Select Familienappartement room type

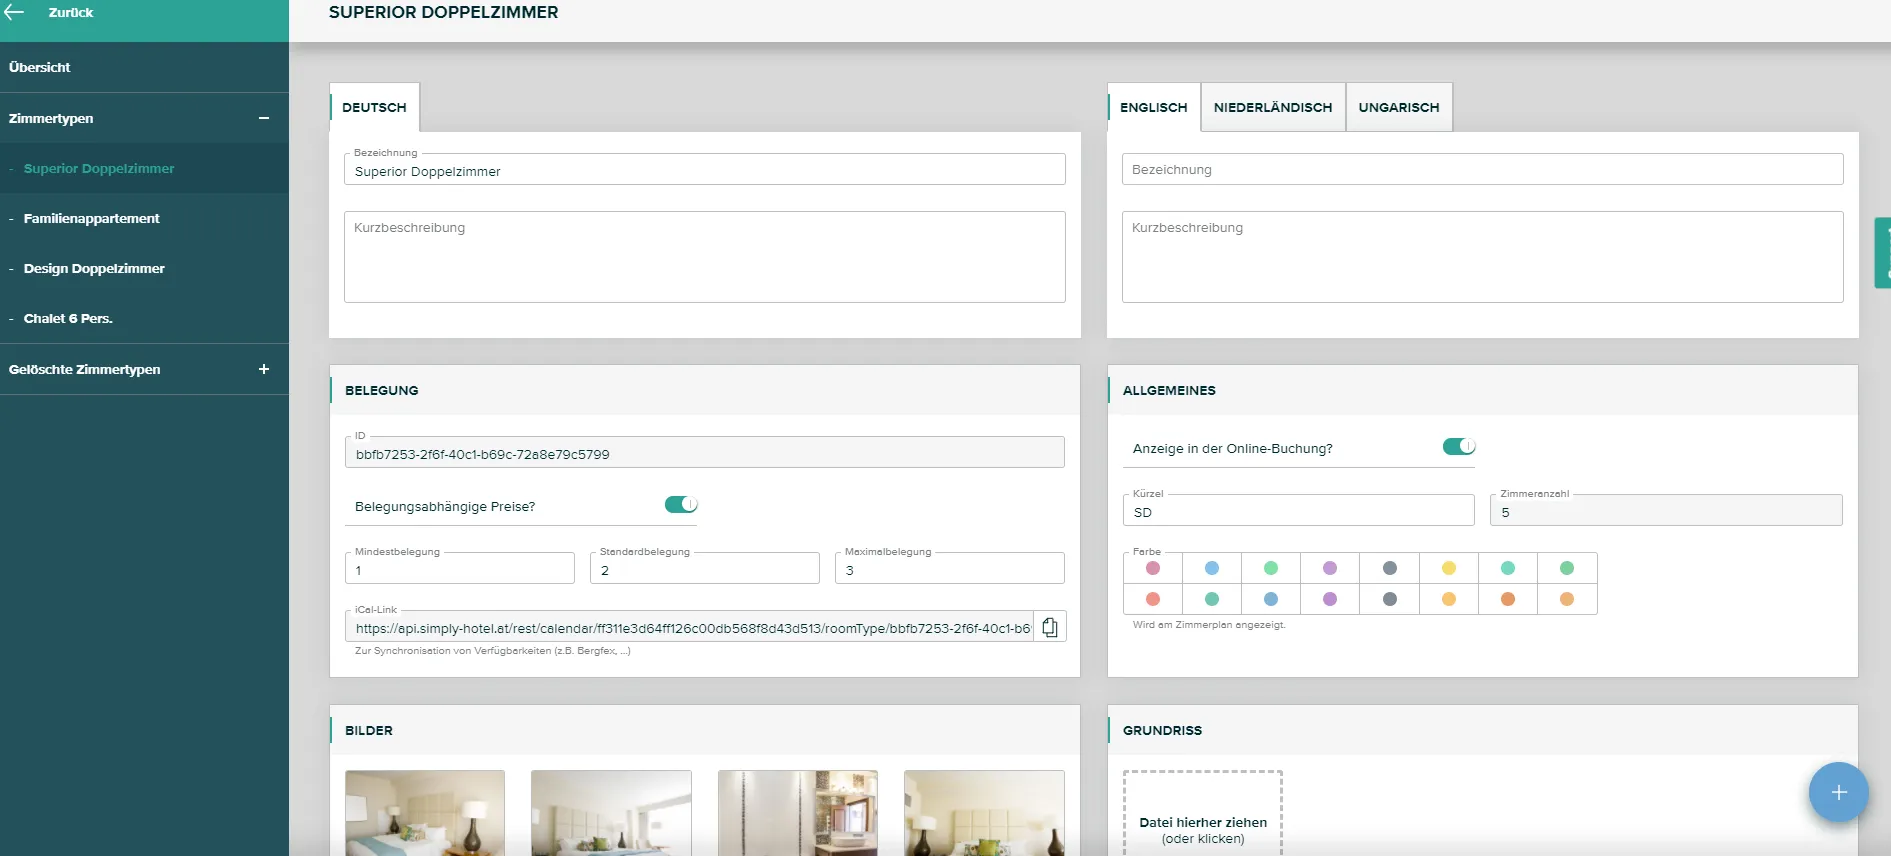click(x=144, y=218)
